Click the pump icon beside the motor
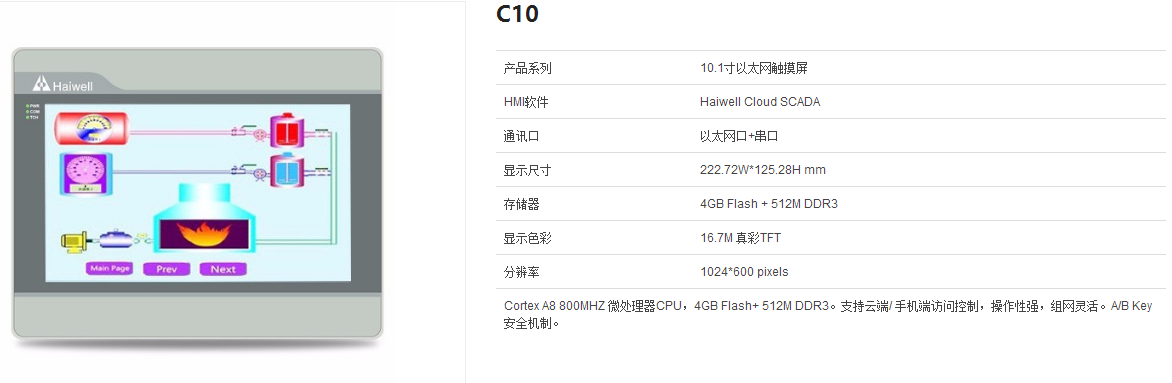Screen dimensions: 1172x383 (x=117, y=239)
